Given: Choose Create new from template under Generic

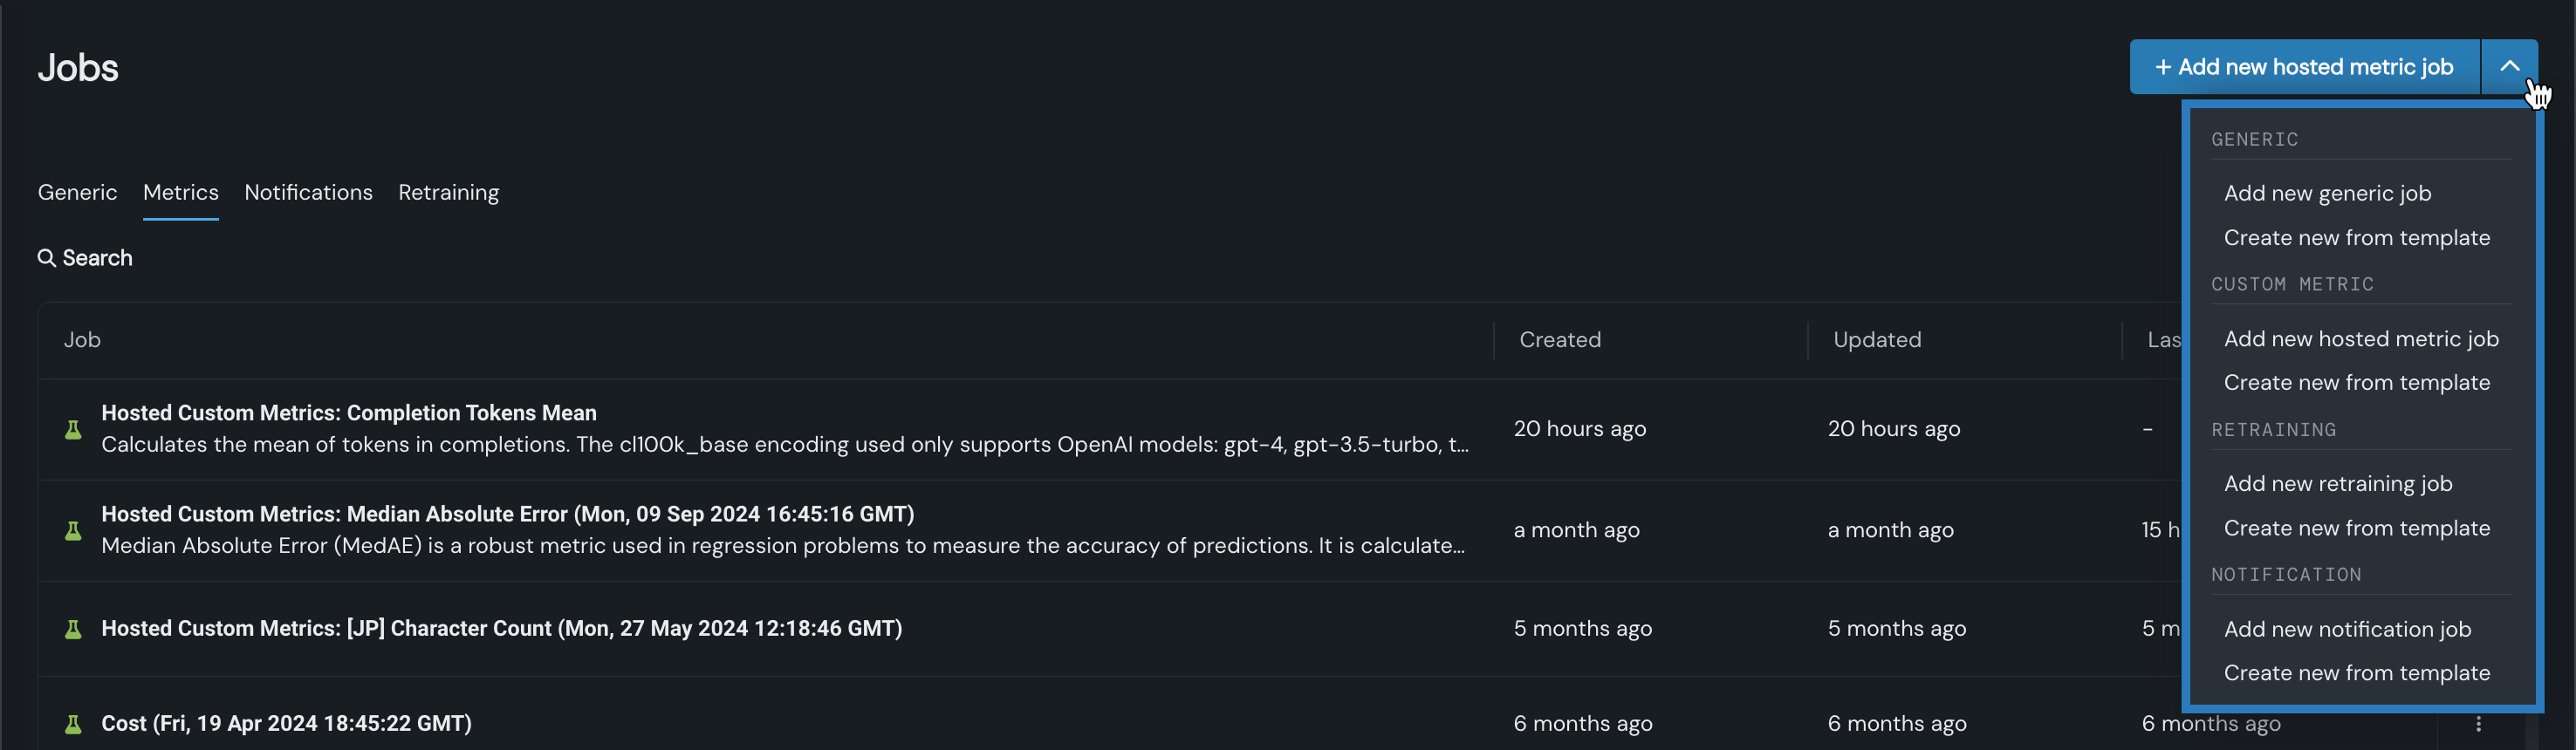Looking at the screenshot, I should point(2356,238).
